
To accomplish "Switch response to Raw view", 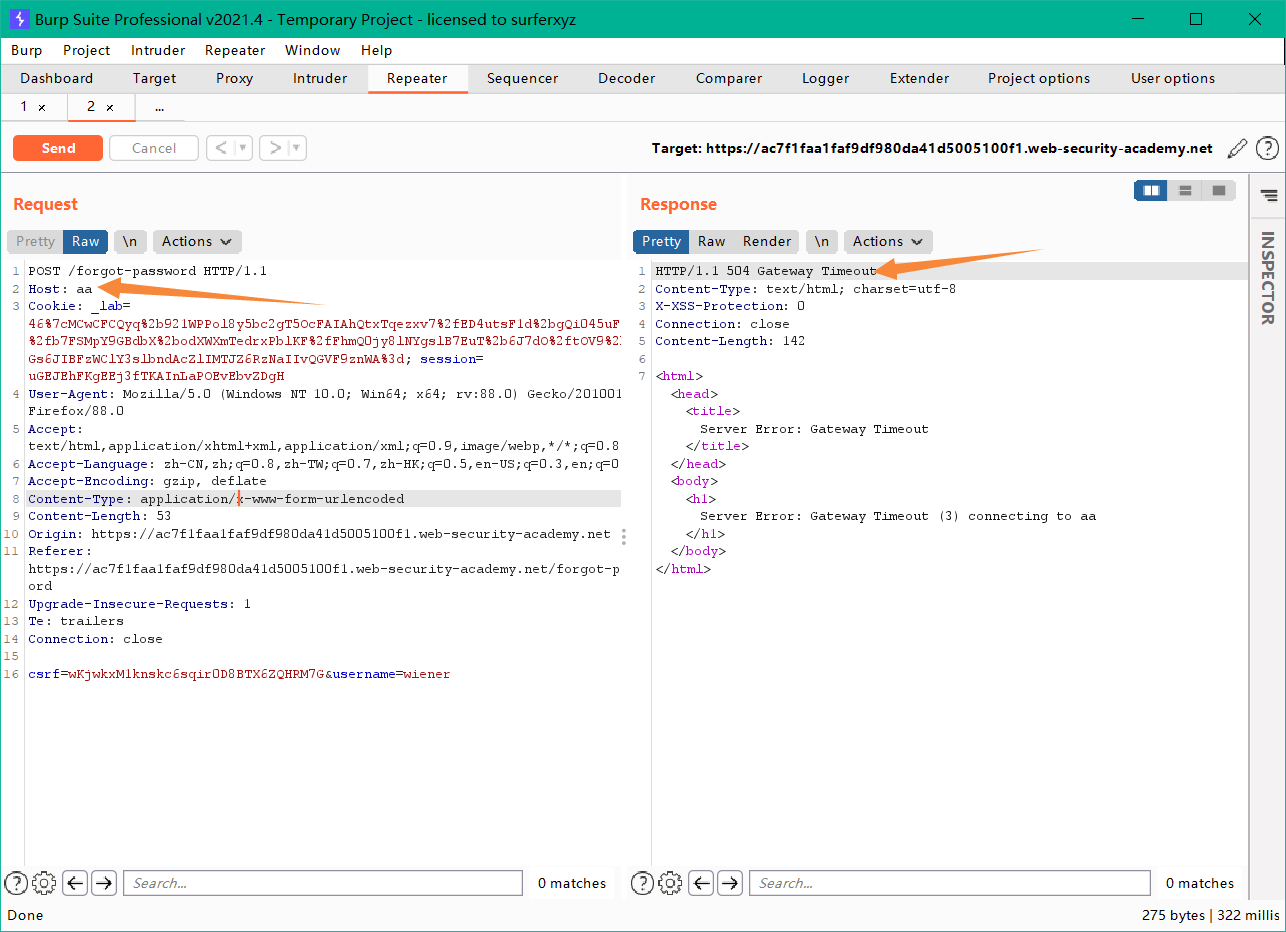I will click(x=712, y=241).
